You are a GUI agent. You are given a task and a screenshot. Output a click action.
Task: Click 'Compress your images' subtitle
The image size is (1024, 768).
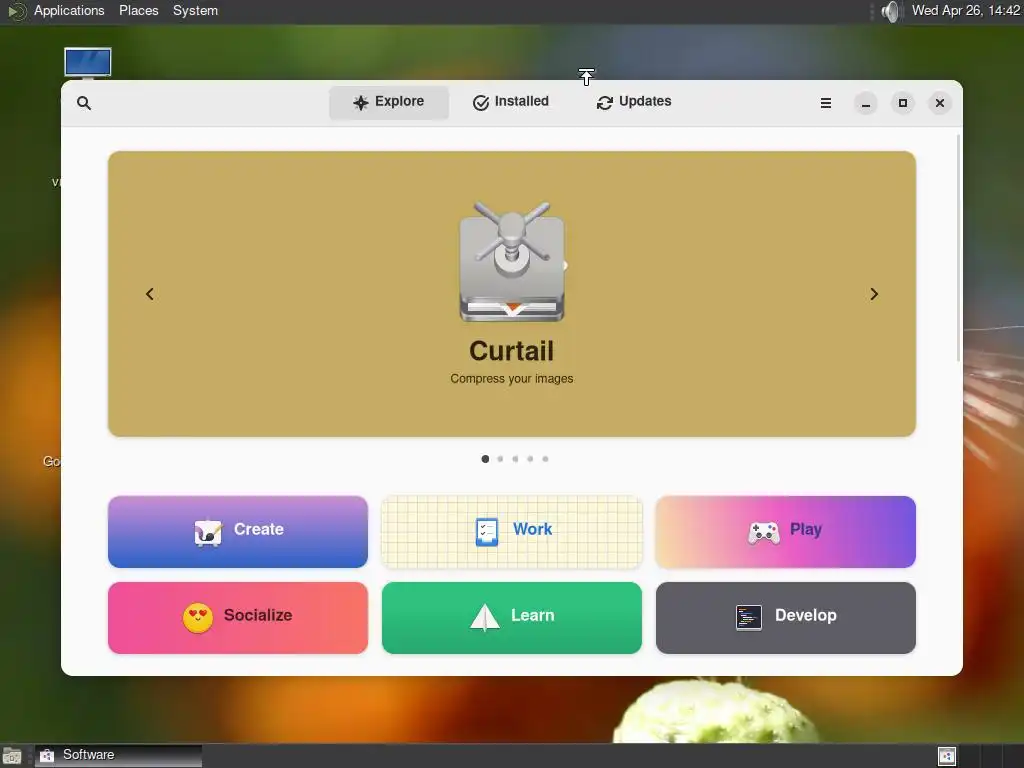pos(511,379)
